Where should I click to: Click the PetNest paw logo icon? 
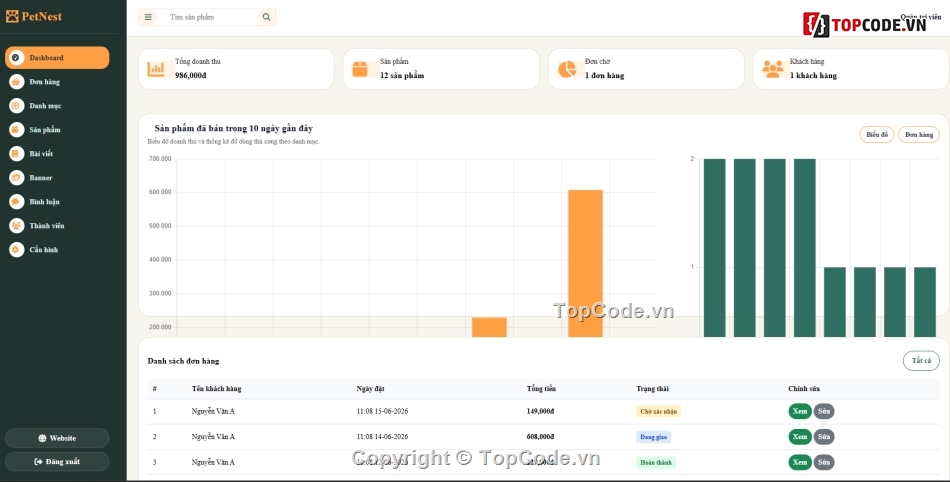12,16
